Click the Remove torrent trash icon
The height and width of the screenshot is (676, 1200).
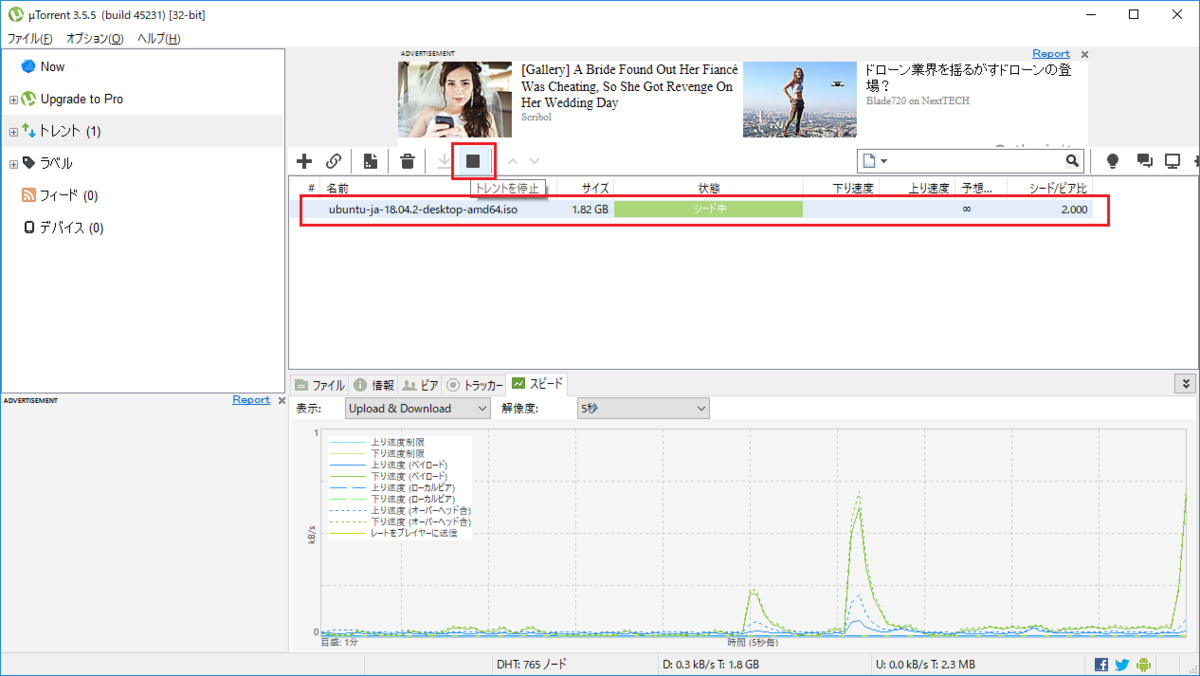click(408, 161)
